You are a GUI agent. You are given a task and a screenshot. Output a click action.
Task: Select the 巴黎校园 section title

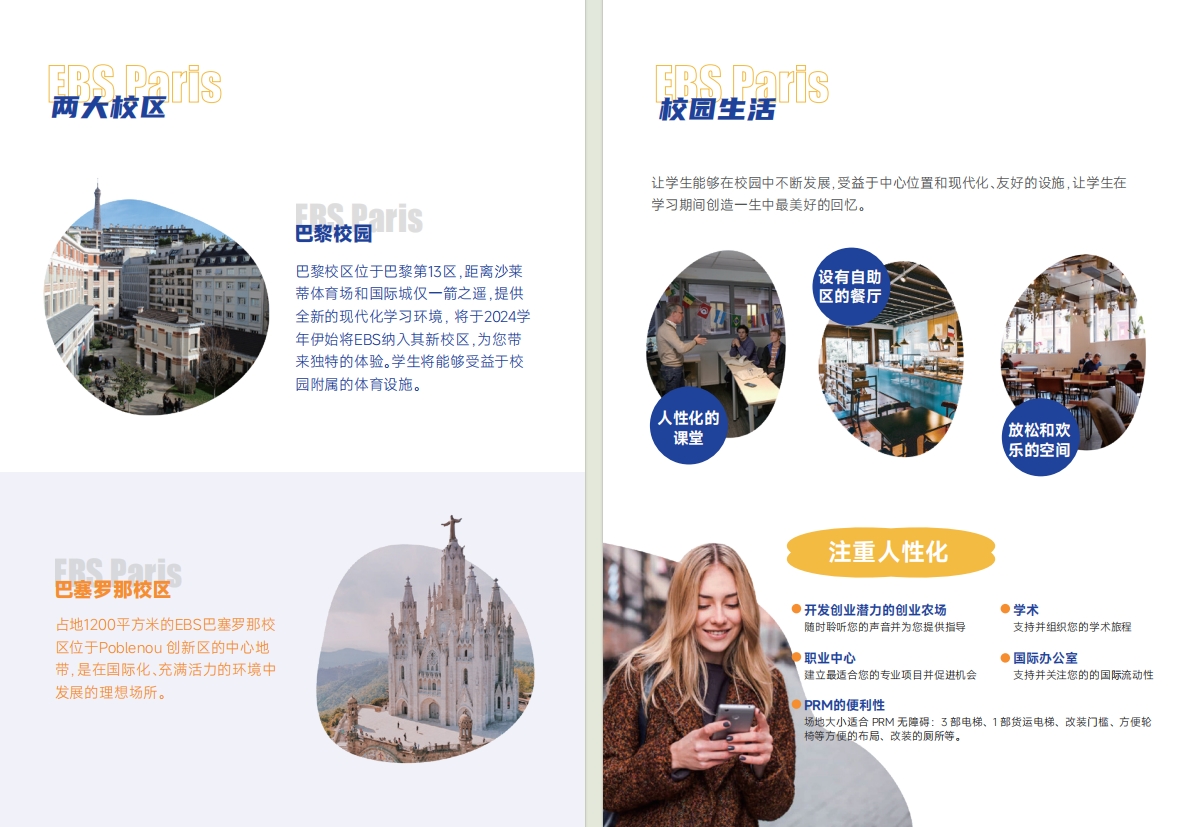click(334, 233)
